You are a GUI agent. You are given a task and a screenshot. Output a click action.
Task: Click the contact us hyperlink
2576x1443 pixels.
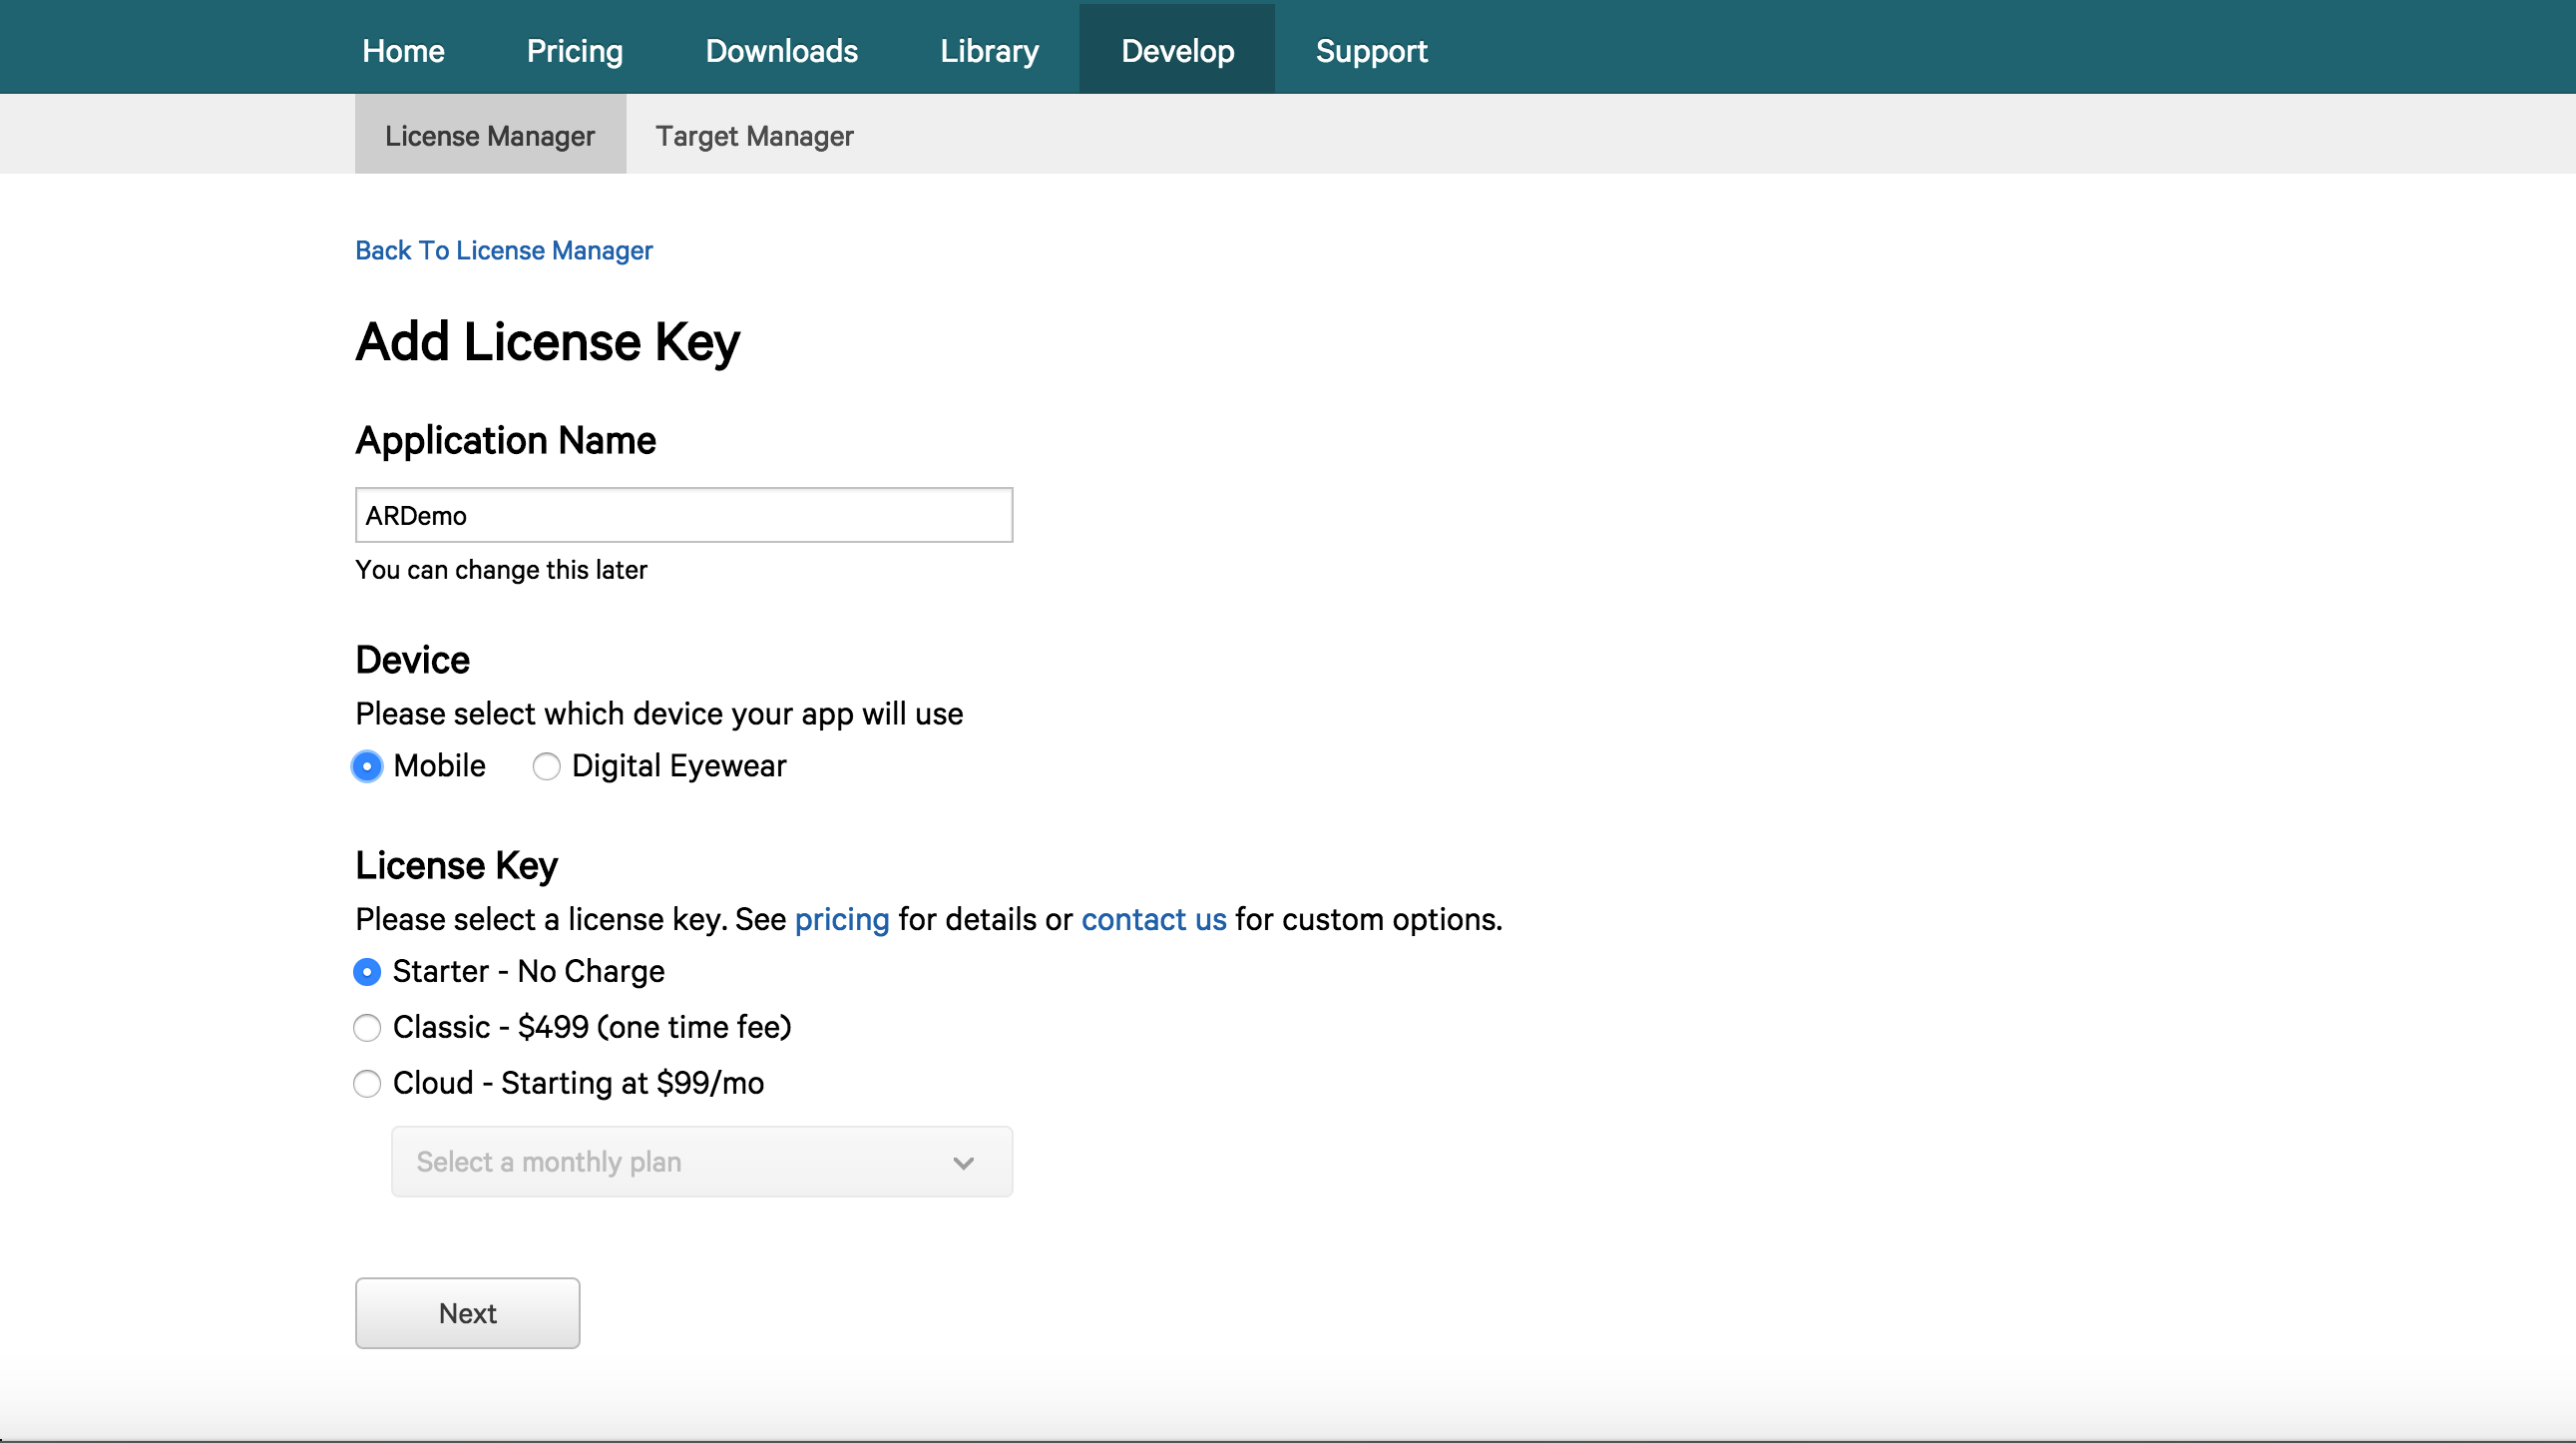pyautogui.click(x=1153, y=917)
